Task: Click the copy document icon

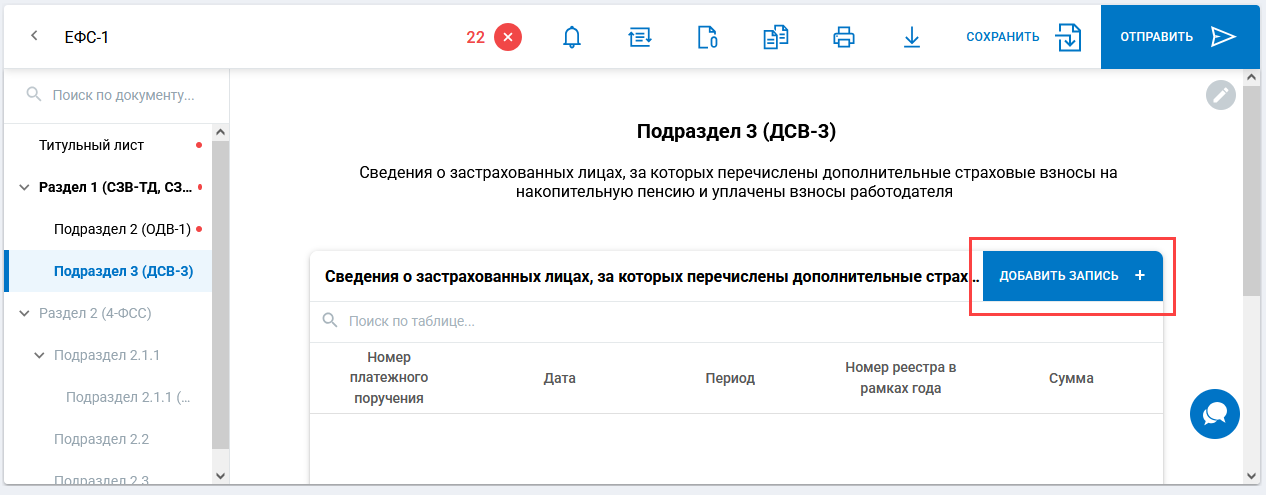Action: tap(776, 37)
